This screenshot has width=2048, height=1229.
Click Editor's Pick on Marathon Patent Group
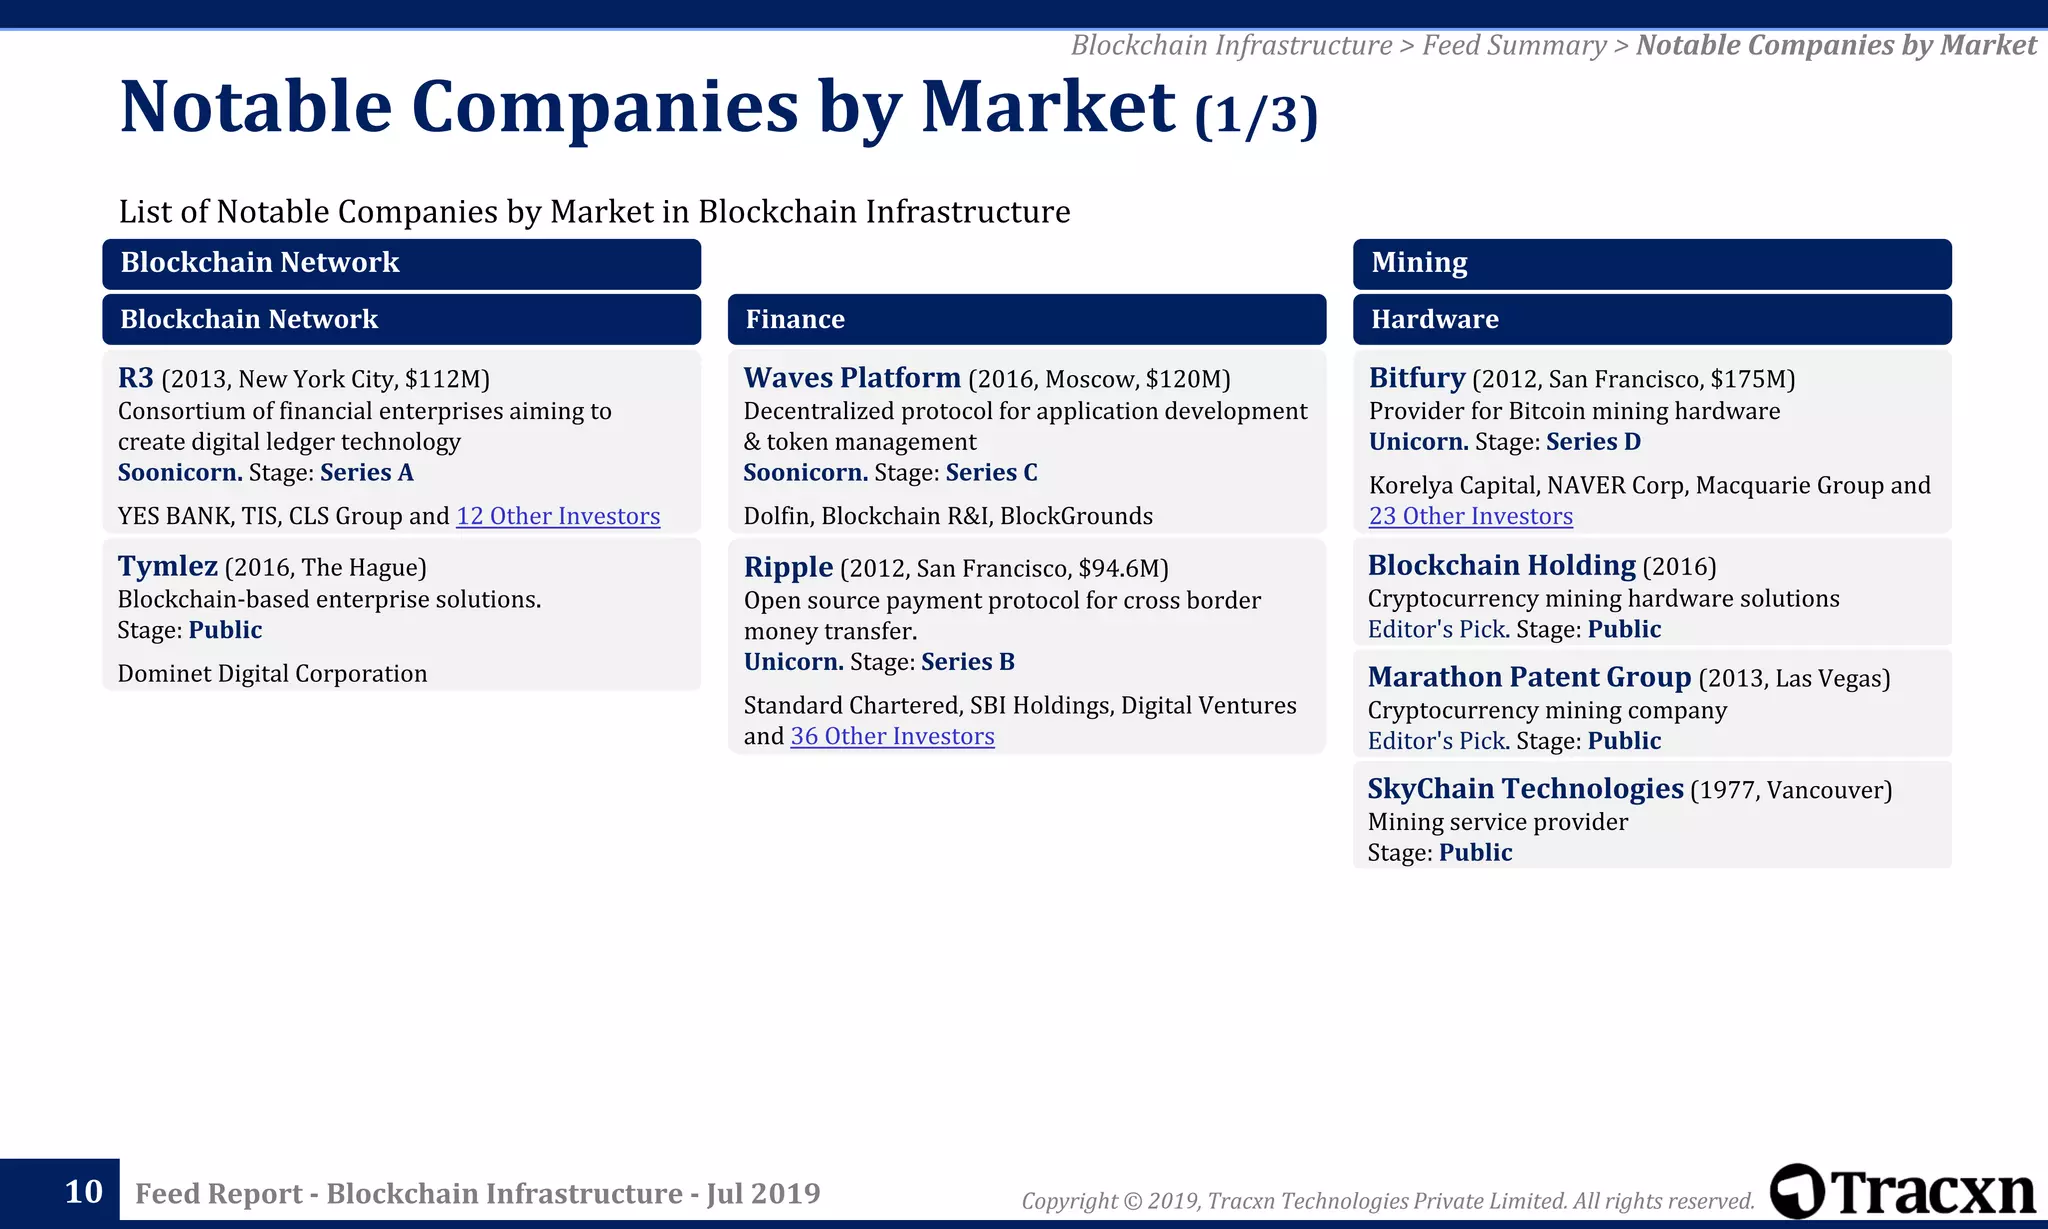tap(1438, 741)
